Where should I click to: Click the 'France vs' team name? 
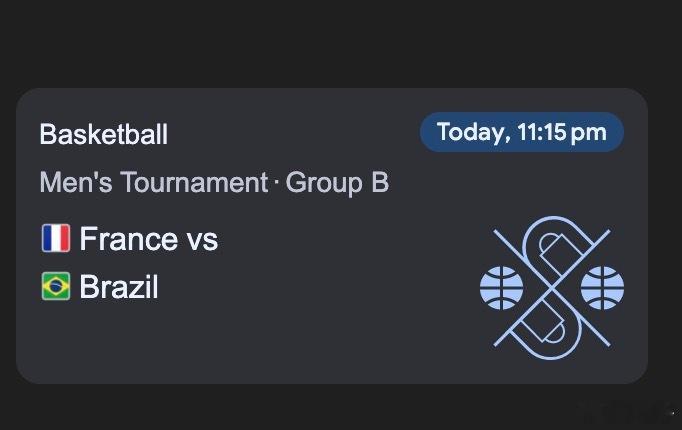pyautogui.click(x=148, y=239)
